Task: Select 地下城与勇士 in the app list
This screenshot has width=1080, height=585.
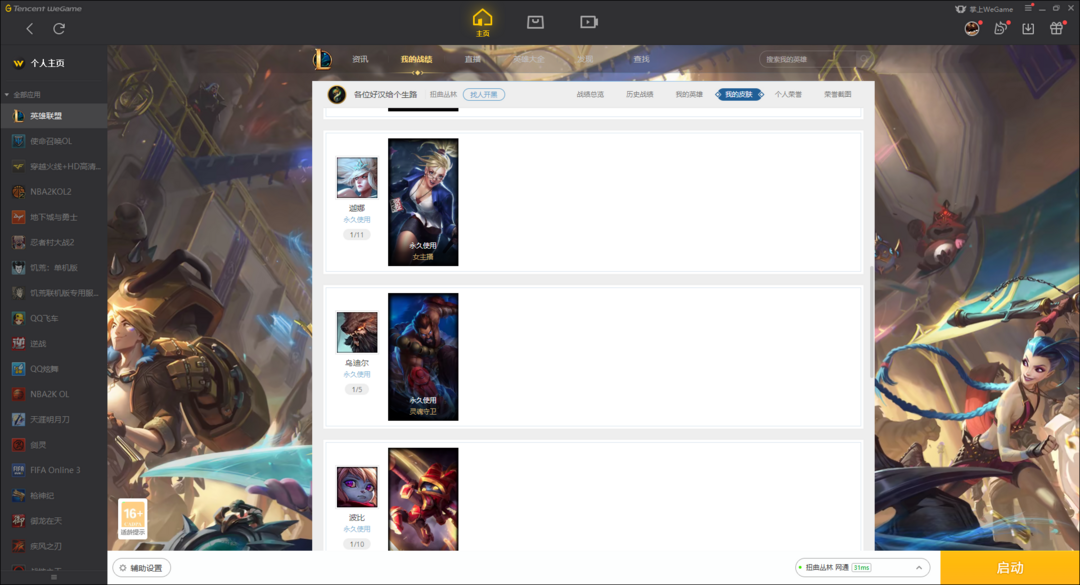Action: [x=54, y=217]
